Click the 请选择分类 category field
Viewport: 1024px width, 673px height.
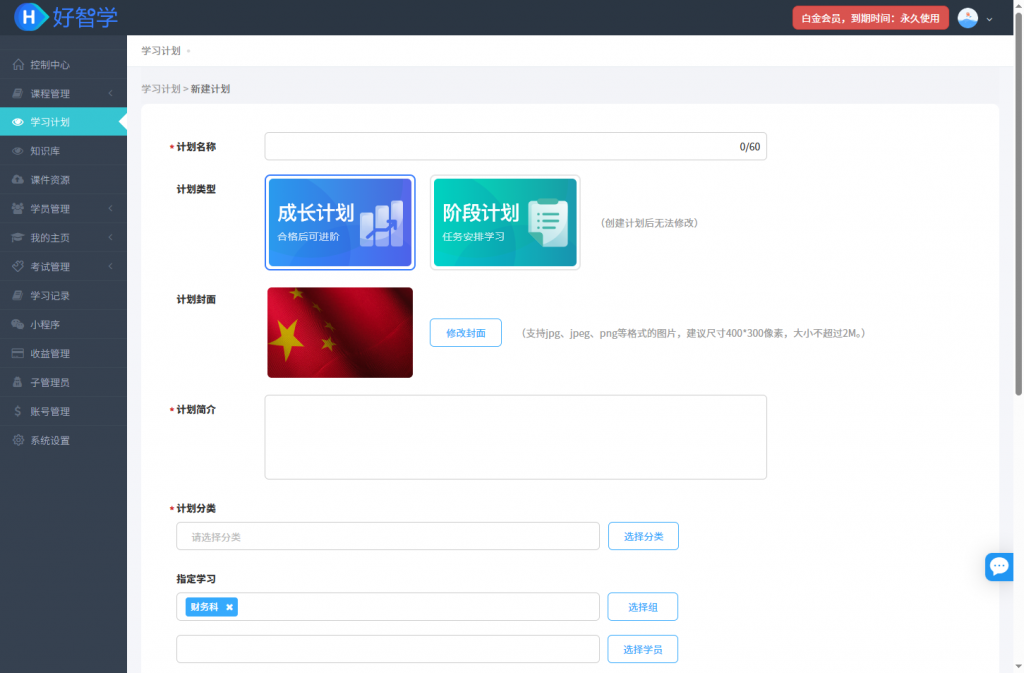tap(388, 537)
